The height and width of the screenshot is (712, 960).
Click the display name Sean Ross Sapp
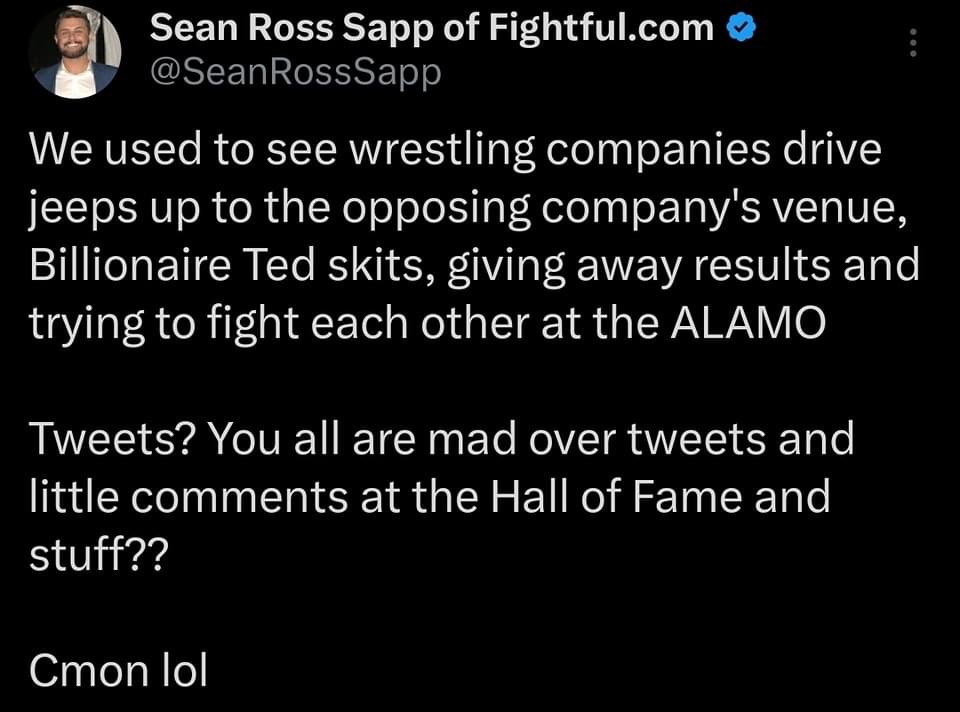(x=291, y=28)
